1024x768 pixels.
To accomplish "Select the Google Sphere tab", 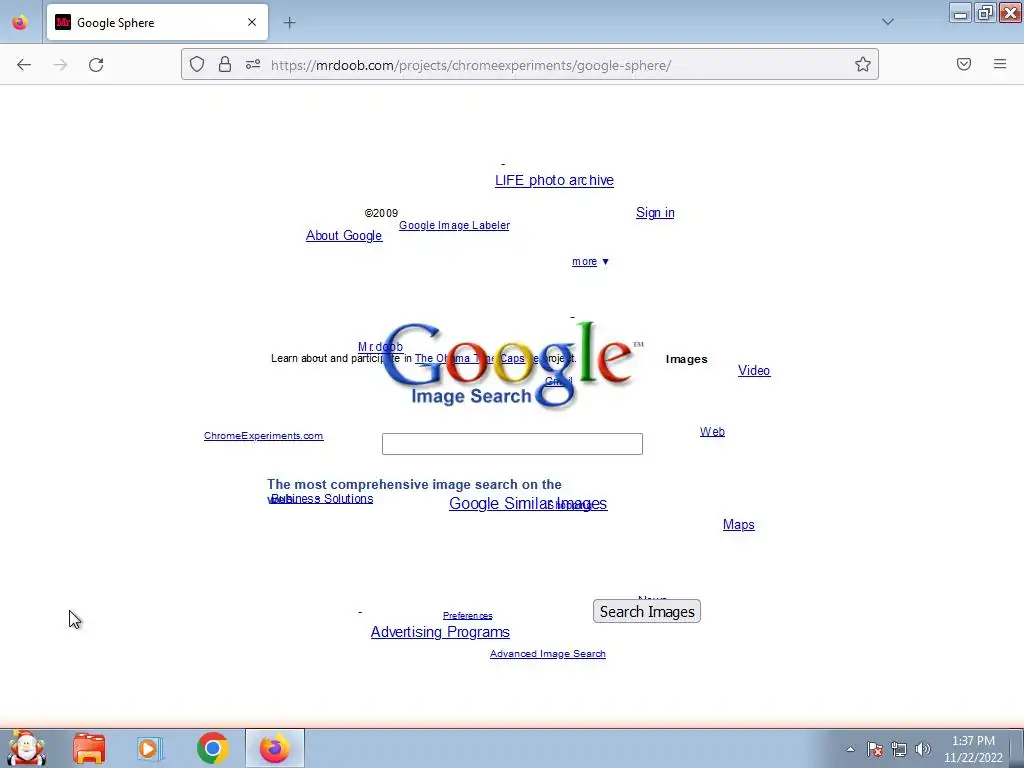I will 157,22.
